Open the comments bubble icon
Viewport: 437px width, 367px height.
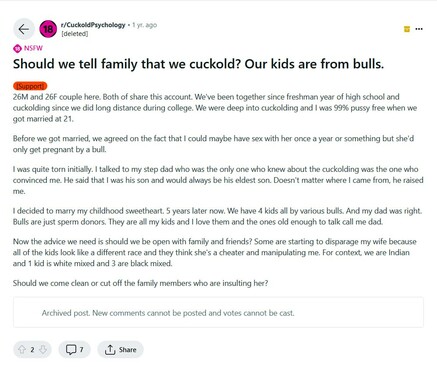coord(71,349)
